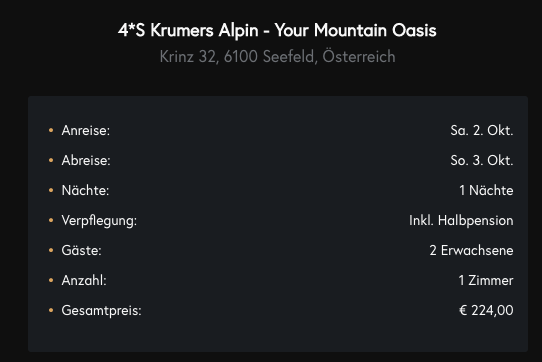Click the Verpflegung label
The width and height of the screenshot is (542, 362).
(99, 221)
